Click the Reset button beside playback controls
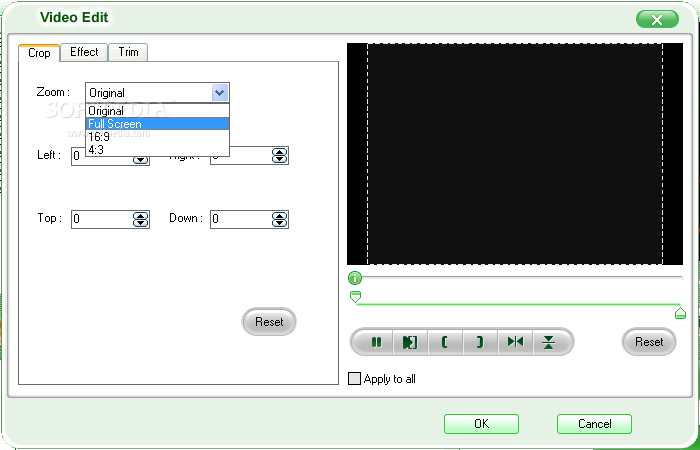Image resolution: width=700 pixels, height=450 pixels. tap(649, 342)
